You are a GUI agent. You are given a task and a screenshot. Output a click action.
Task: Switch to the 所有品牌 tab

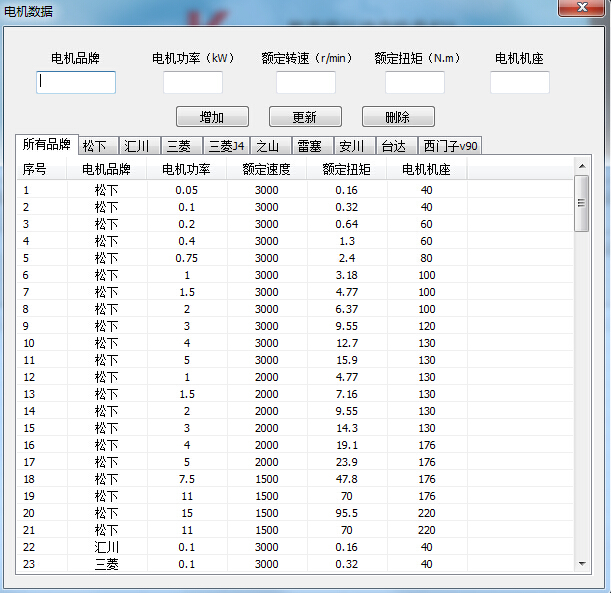click(x=47, y=145)
